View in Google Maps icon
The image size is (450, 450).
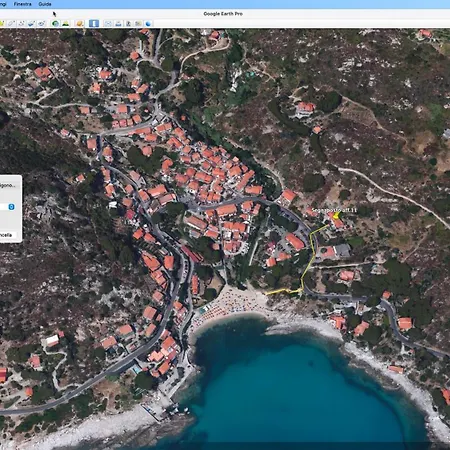138,23
